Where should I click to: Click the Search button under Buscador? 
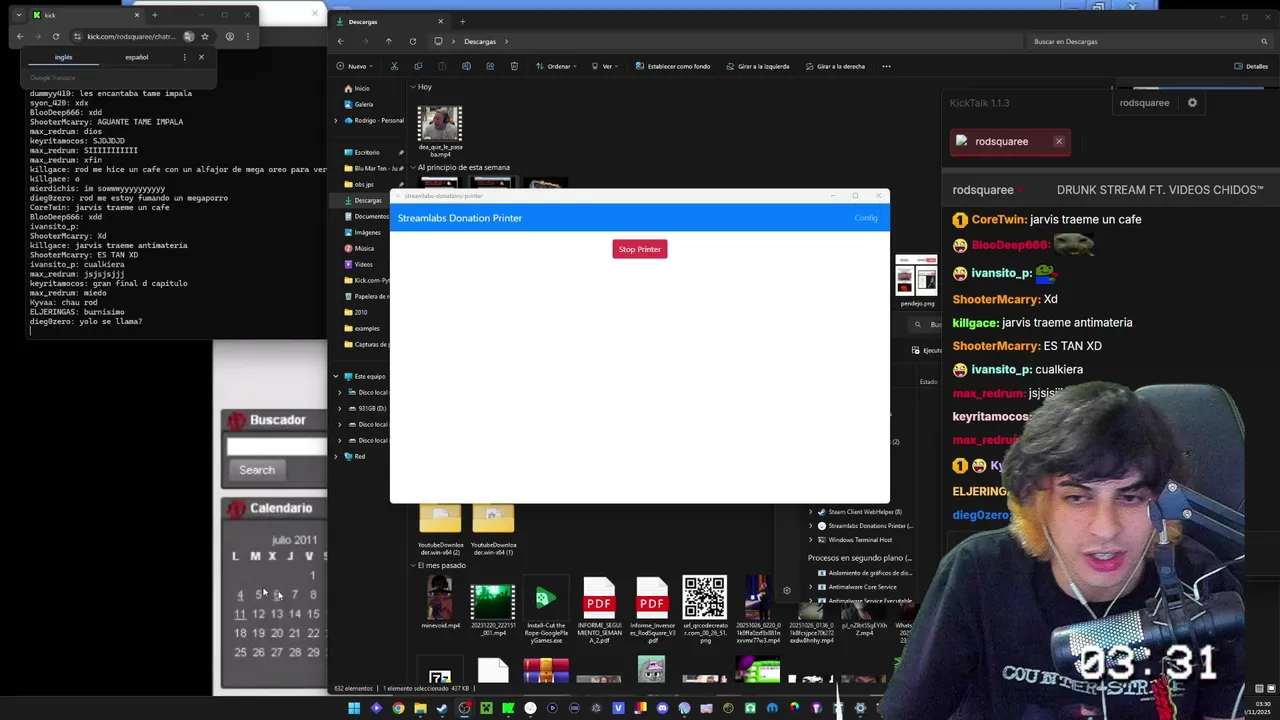257,470
